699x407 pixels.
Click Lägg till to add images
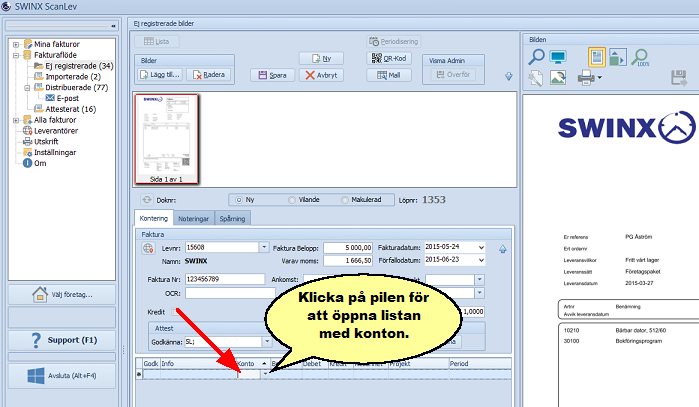tap(160, 75)
